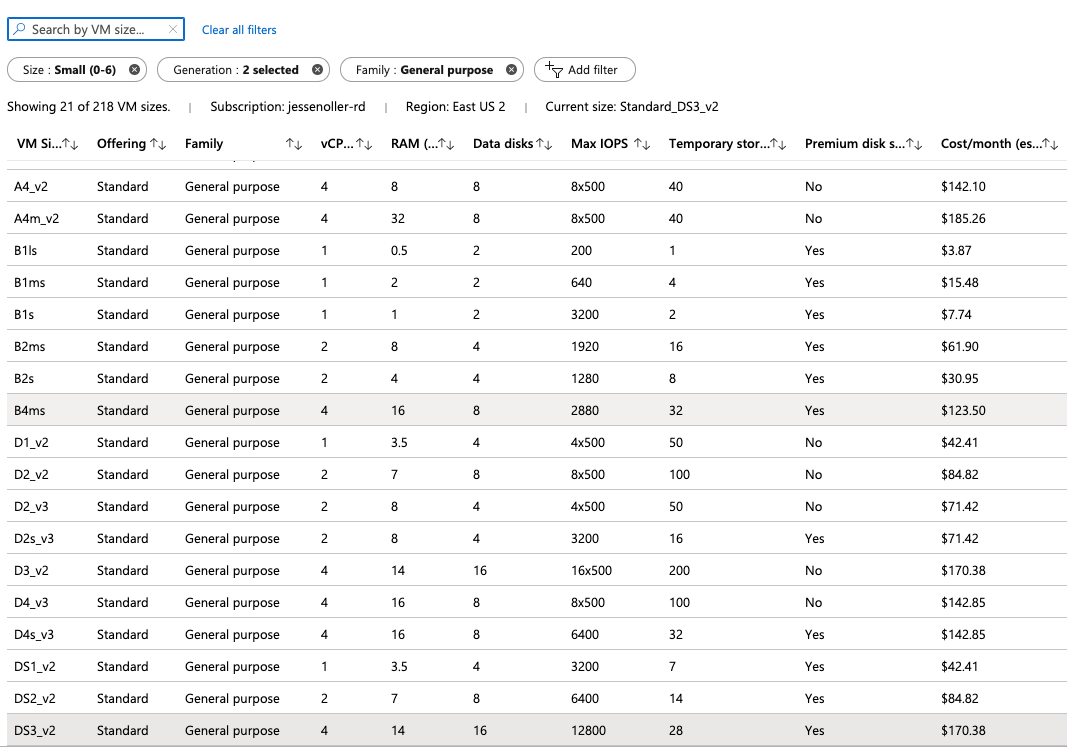Remove the Generation filter chip
This screenshot has width=1067, height=747.
click(x=317, y=70)
